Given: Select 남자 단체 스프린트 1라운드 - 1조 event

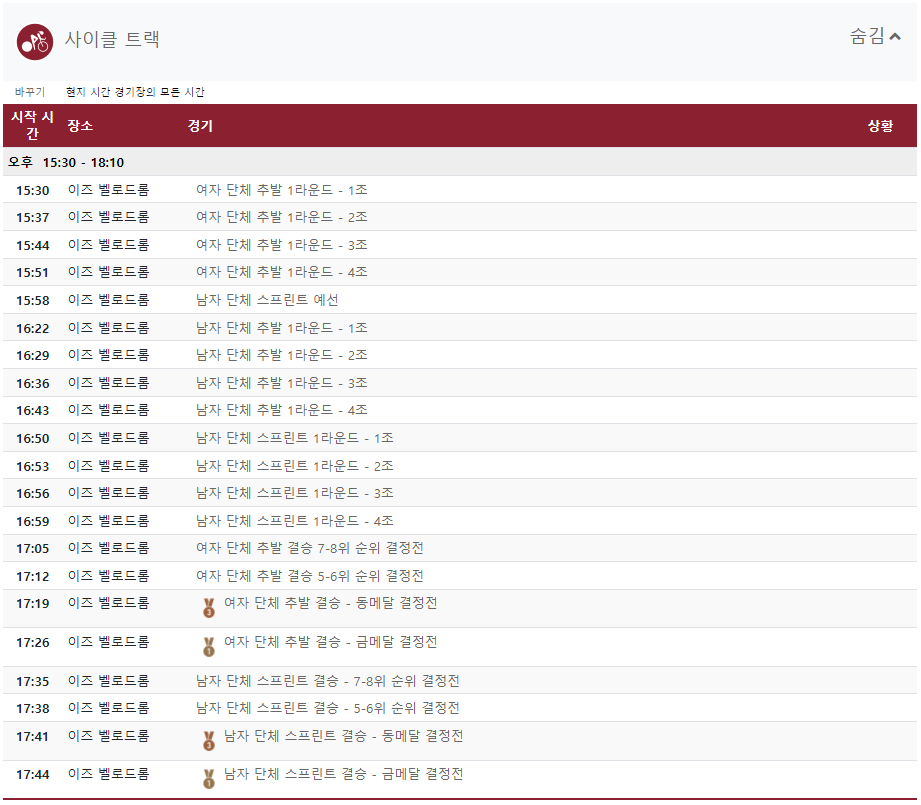Looking at the screenshot, I should [294, 437].
